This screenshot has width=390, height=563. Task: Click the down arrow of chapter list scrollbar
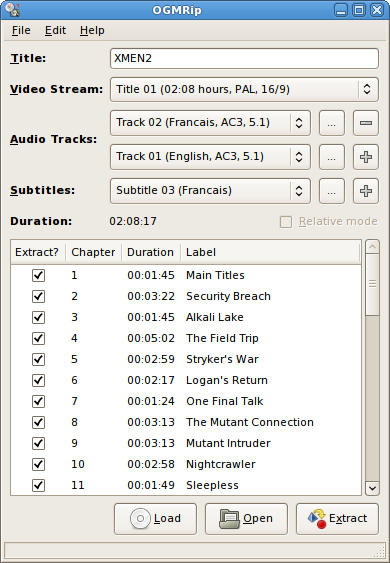[x=372, y=488]
